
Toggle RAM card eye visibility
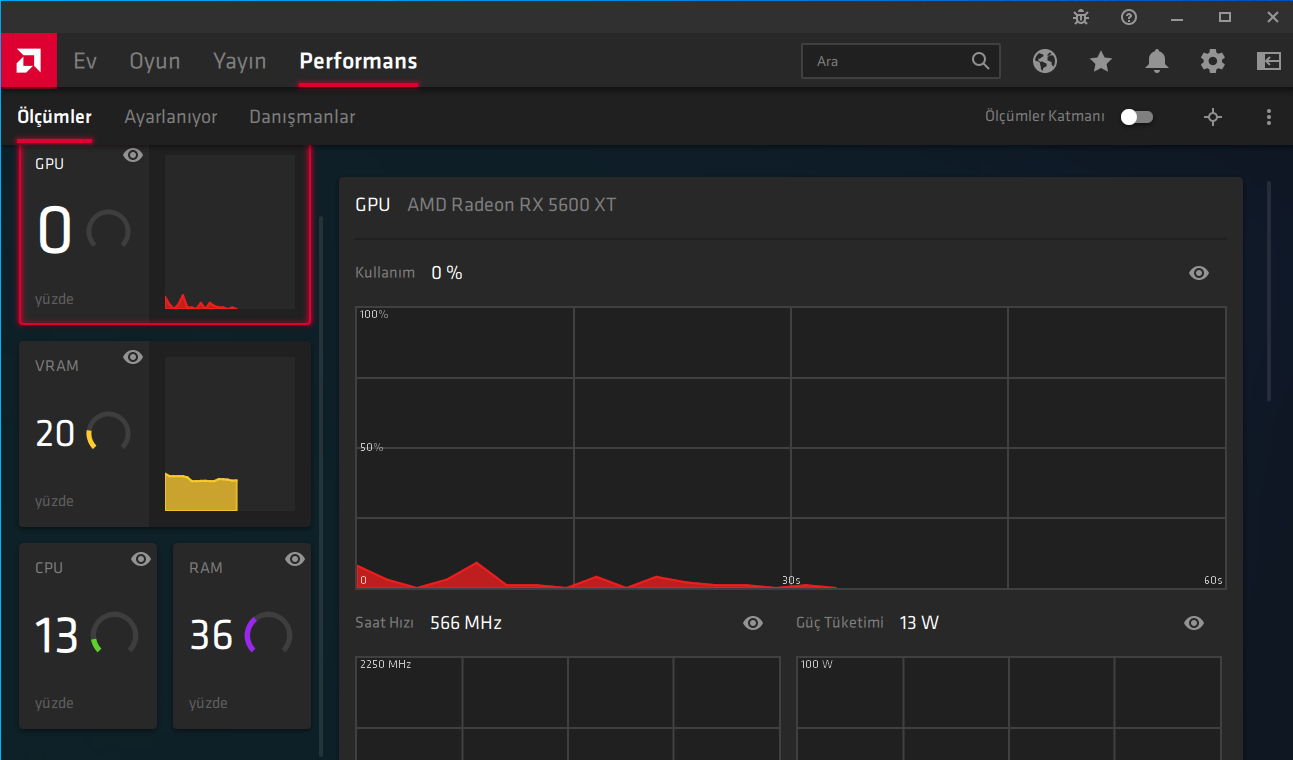point(295,559)
